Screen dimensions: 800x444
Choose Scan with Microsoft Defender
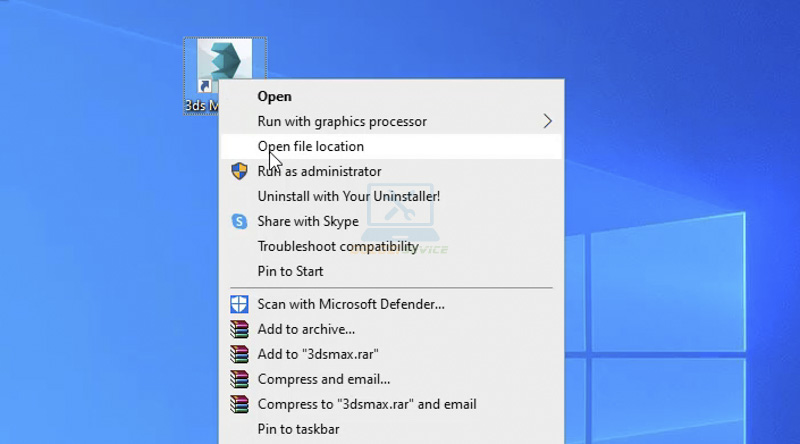pos(351,304)
